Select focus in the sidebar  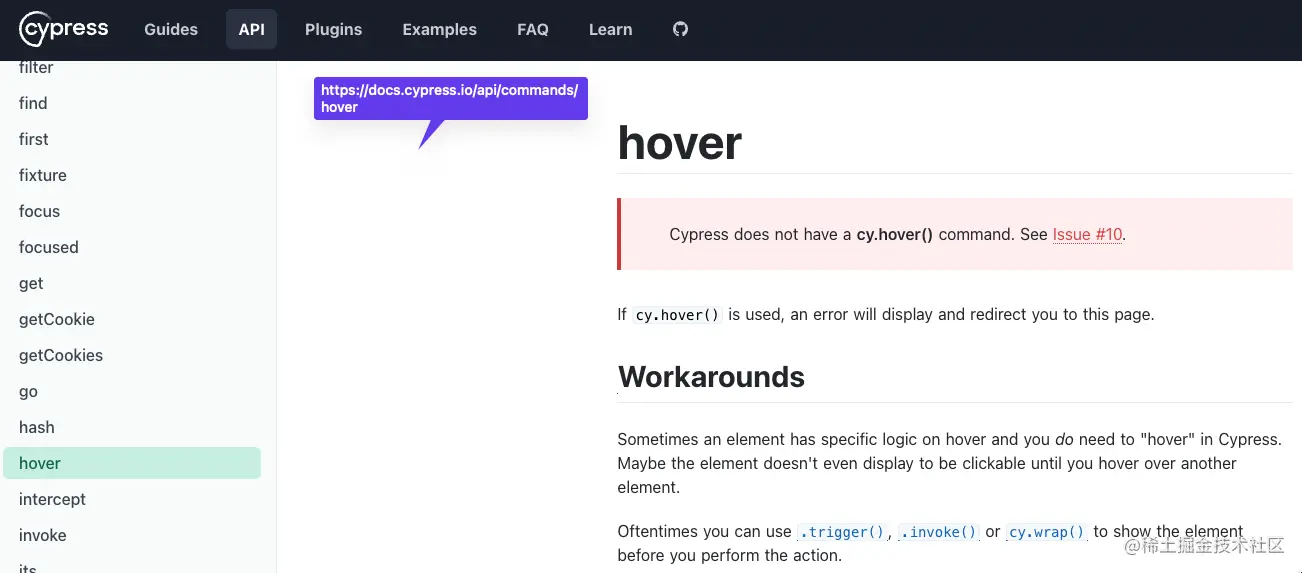click(x=40, y=211)
